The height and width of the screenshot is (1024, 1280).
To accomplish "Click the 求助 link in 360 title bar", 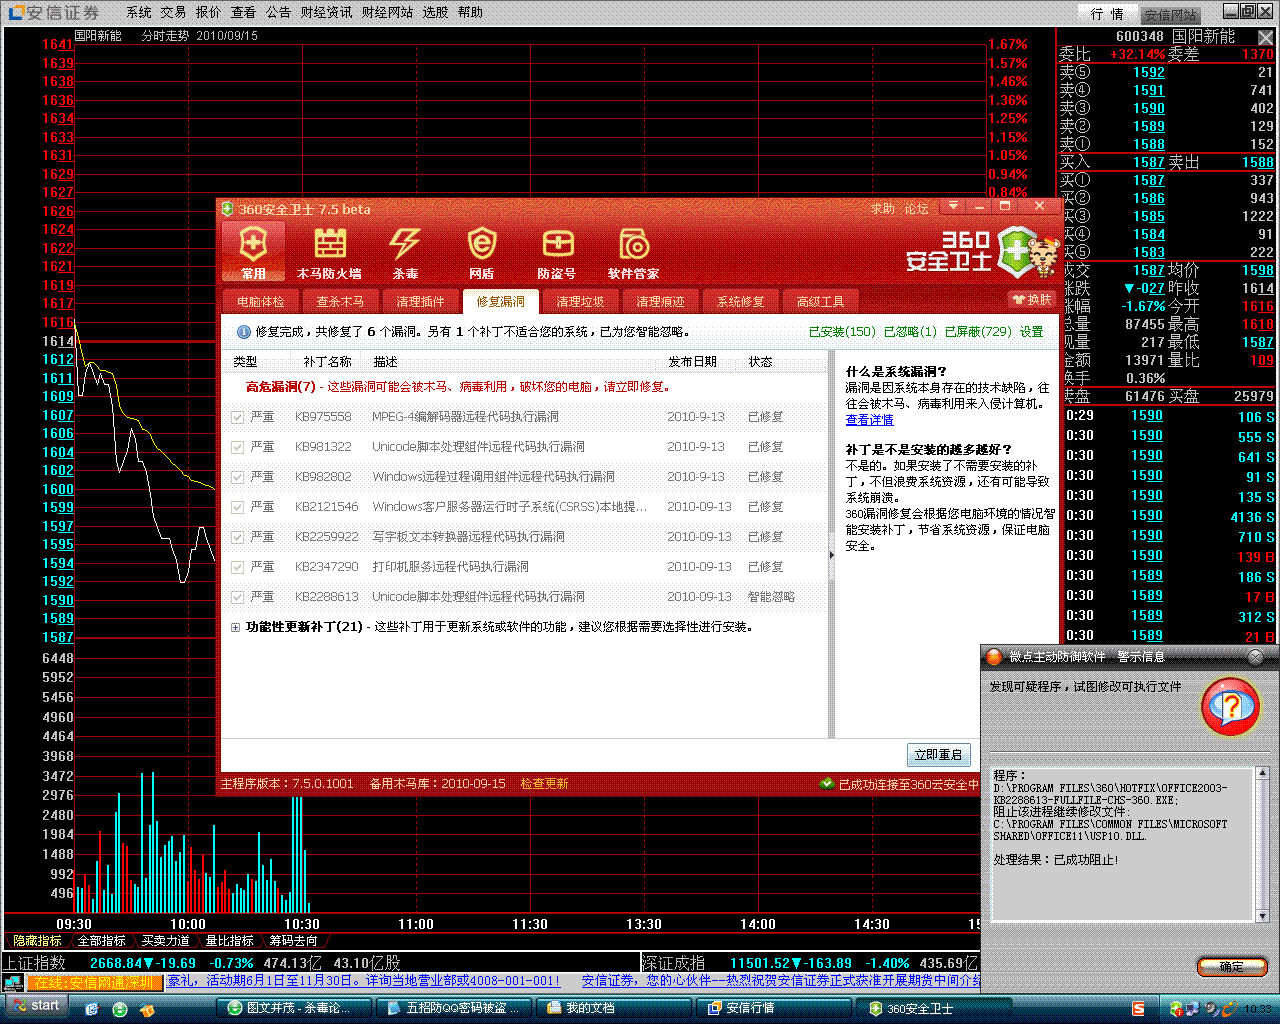I will [883, 209].
